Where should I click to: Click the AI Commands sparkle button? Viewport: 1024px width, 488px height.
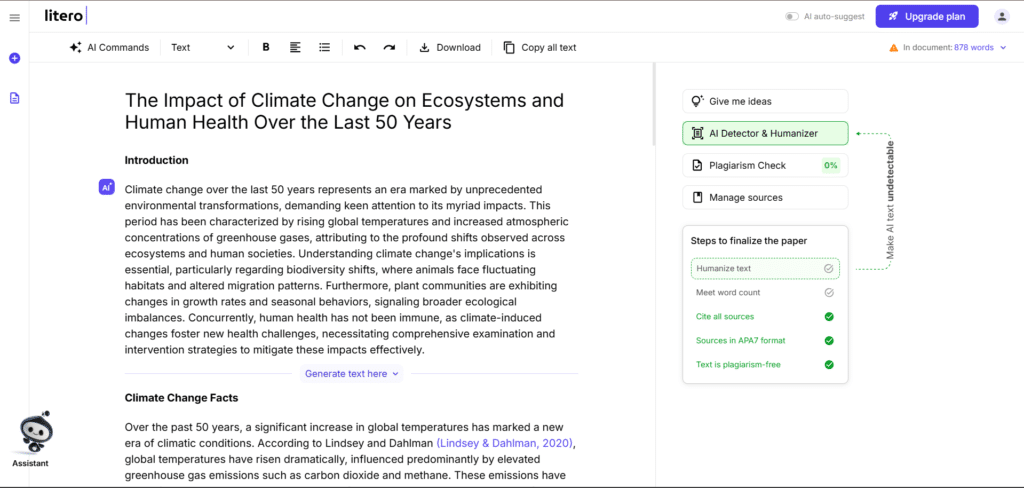[109, 47]
